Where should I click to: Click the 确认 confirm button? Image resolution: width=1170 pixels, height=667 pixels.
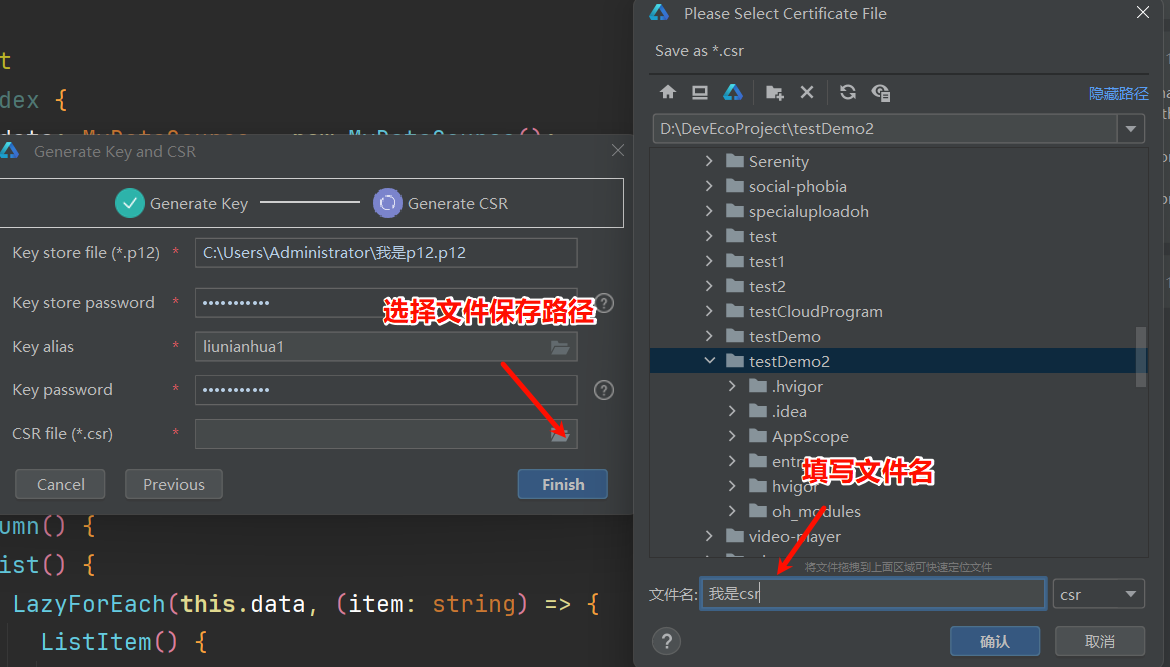click(995, 641)
